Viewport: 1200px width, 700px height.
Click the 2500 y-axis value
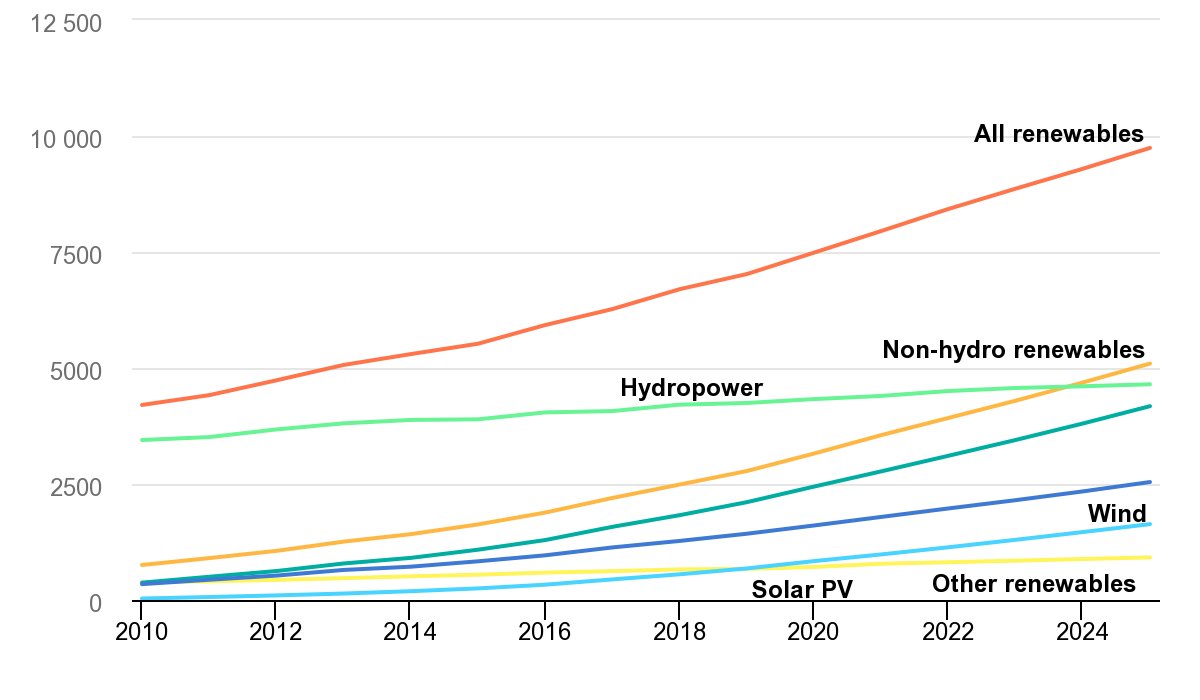pos(76,489)
